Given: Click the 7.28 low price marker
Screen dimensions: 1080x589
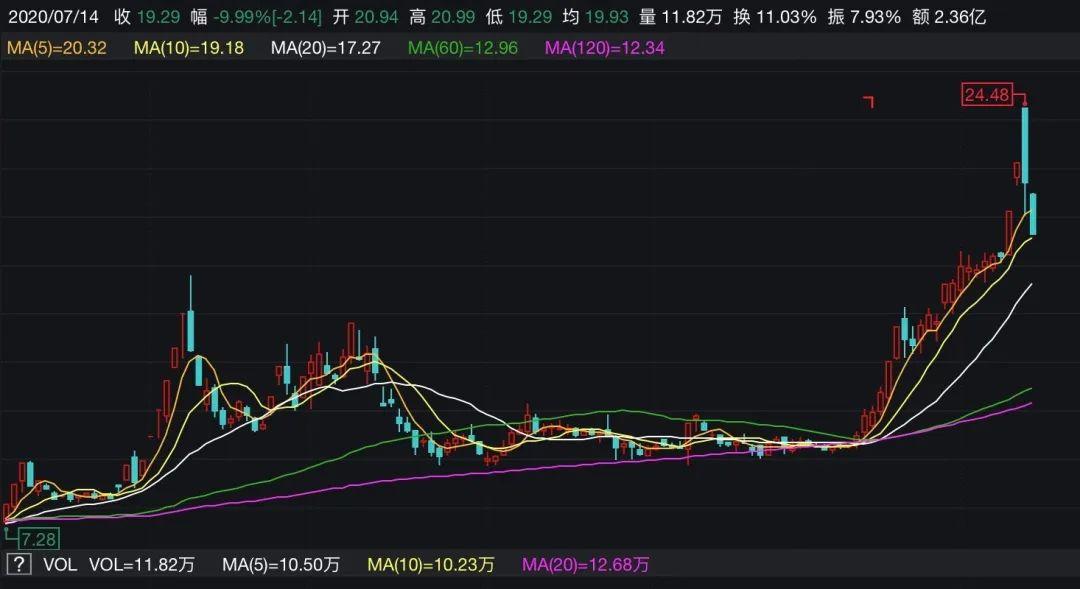Looking at the screenshot, I should pos(39,539).
